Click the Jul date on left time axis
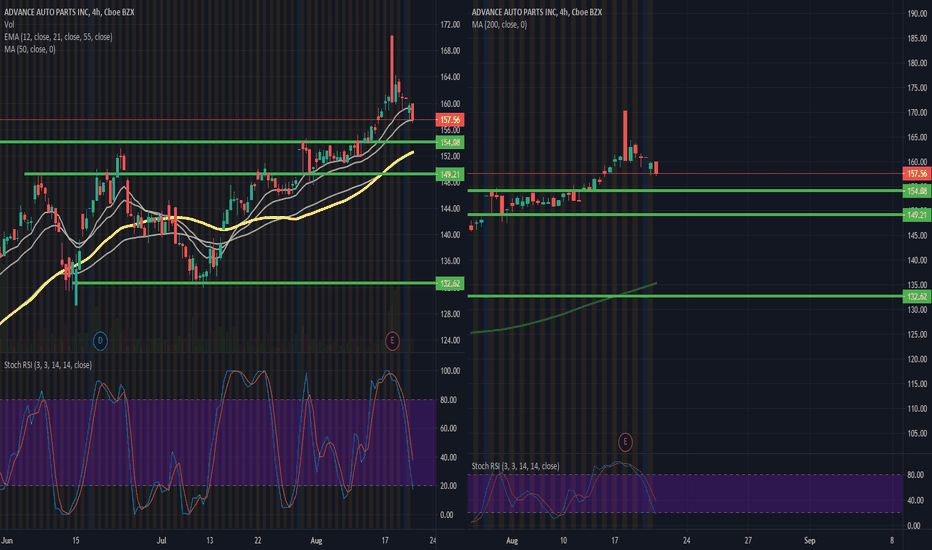Image resolution: width=932 pixels, height=550 pixels. click(162, 540)
